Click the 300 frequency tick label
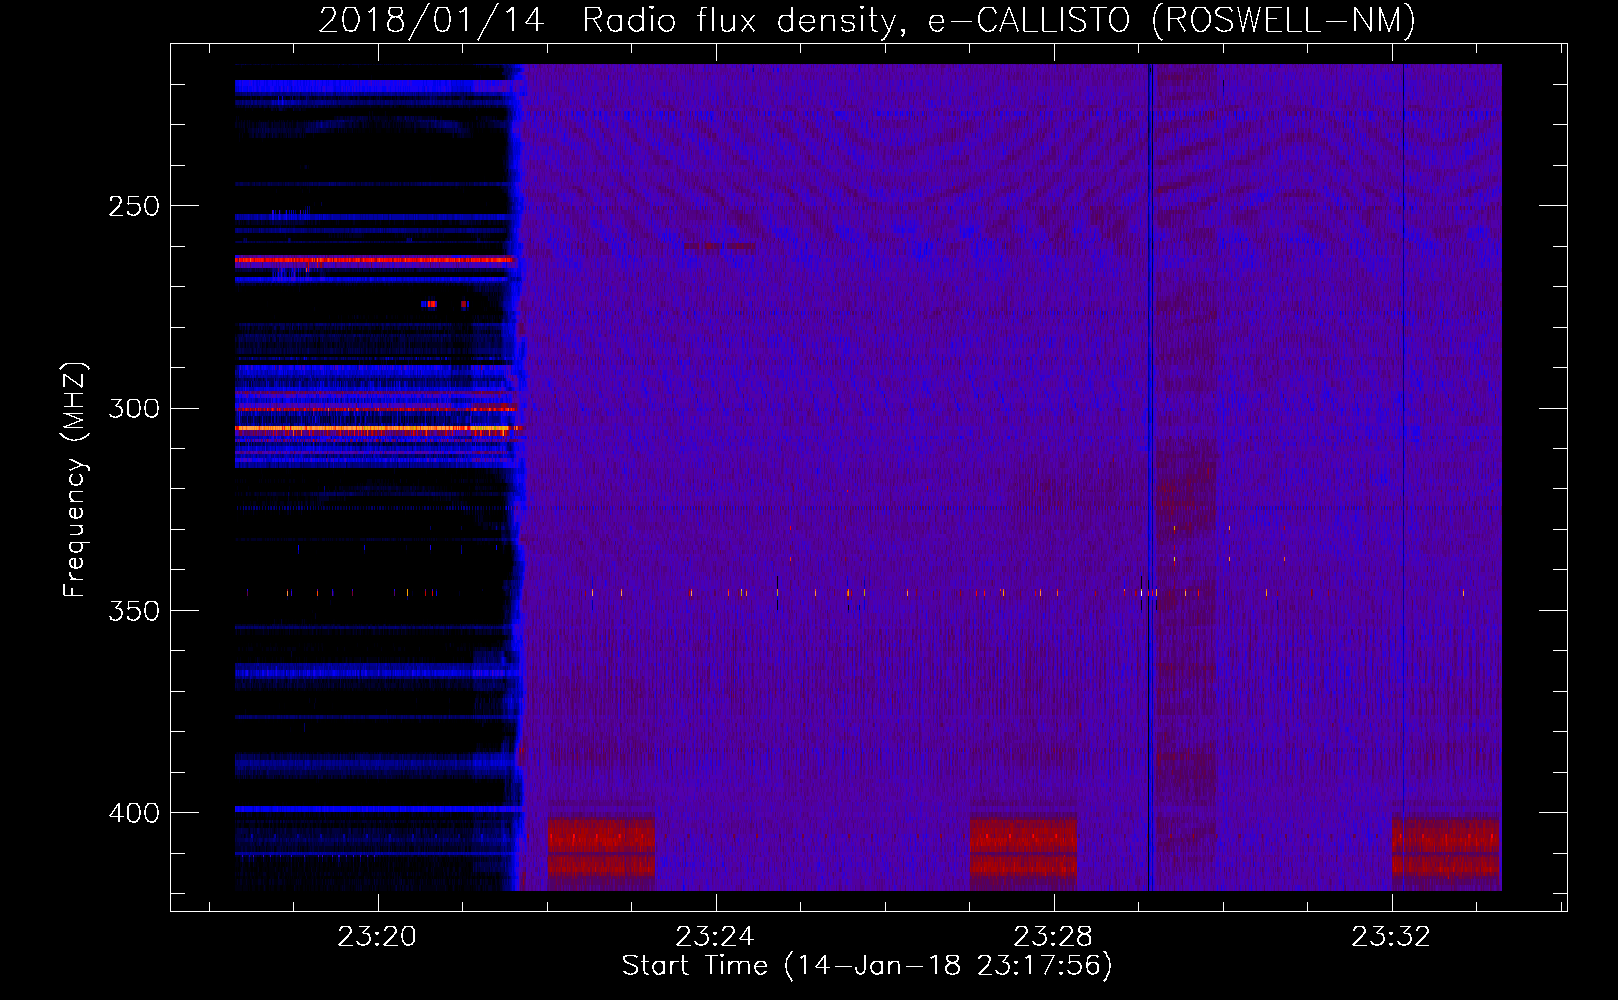The width and height of the screenshot is (1618, 1000). tap(134, 409)
